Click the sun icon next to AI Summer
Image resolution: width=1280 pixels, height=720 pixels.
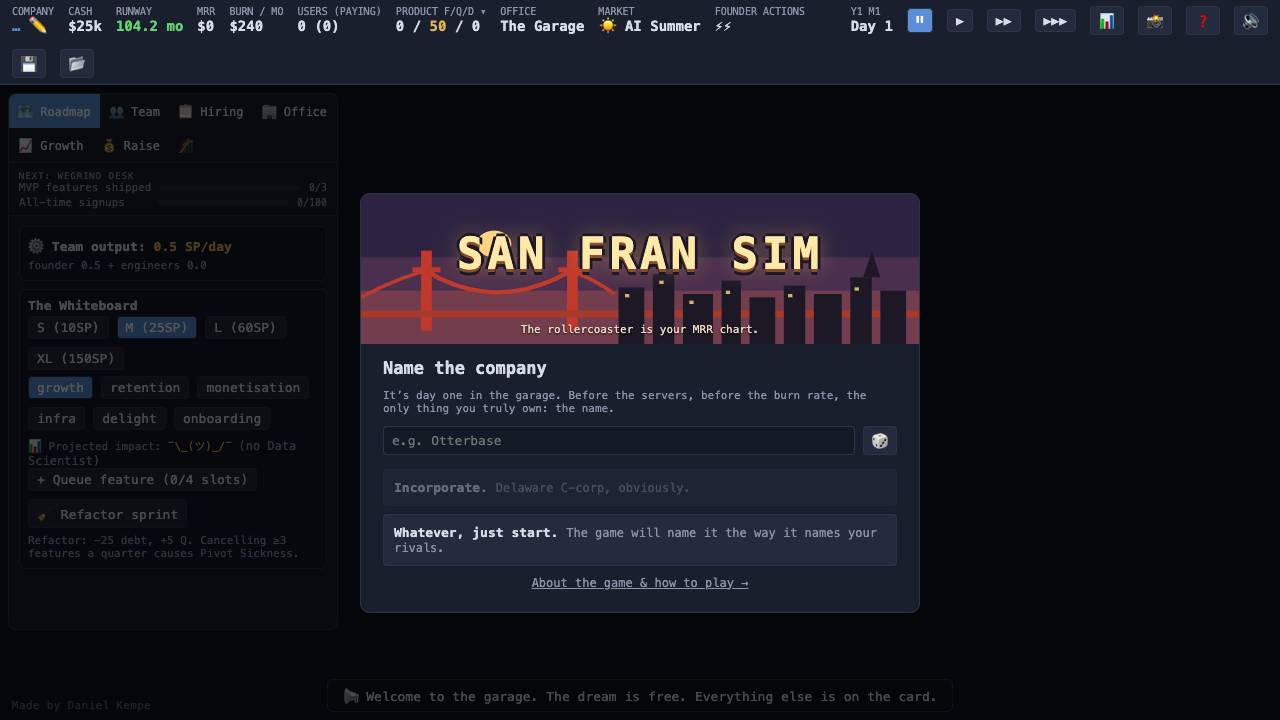(608, 26)
